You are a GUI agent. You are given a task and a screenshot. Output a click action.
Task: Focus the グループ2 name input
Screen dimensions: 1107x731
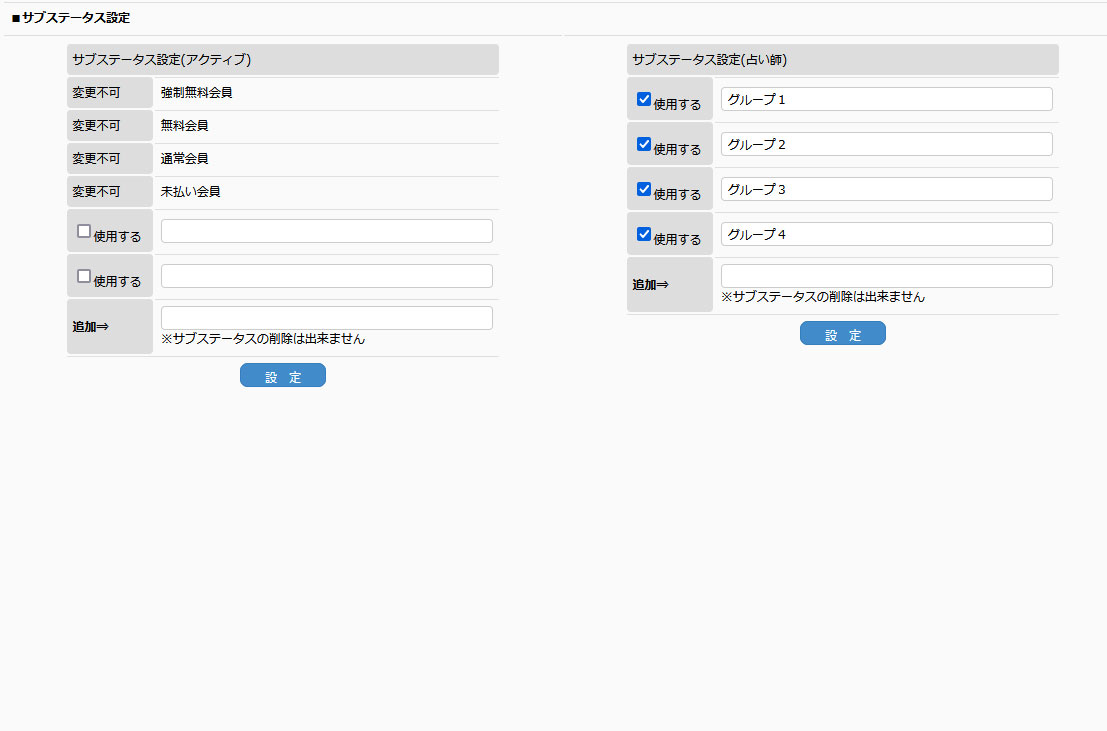click(x=886, y=144)
